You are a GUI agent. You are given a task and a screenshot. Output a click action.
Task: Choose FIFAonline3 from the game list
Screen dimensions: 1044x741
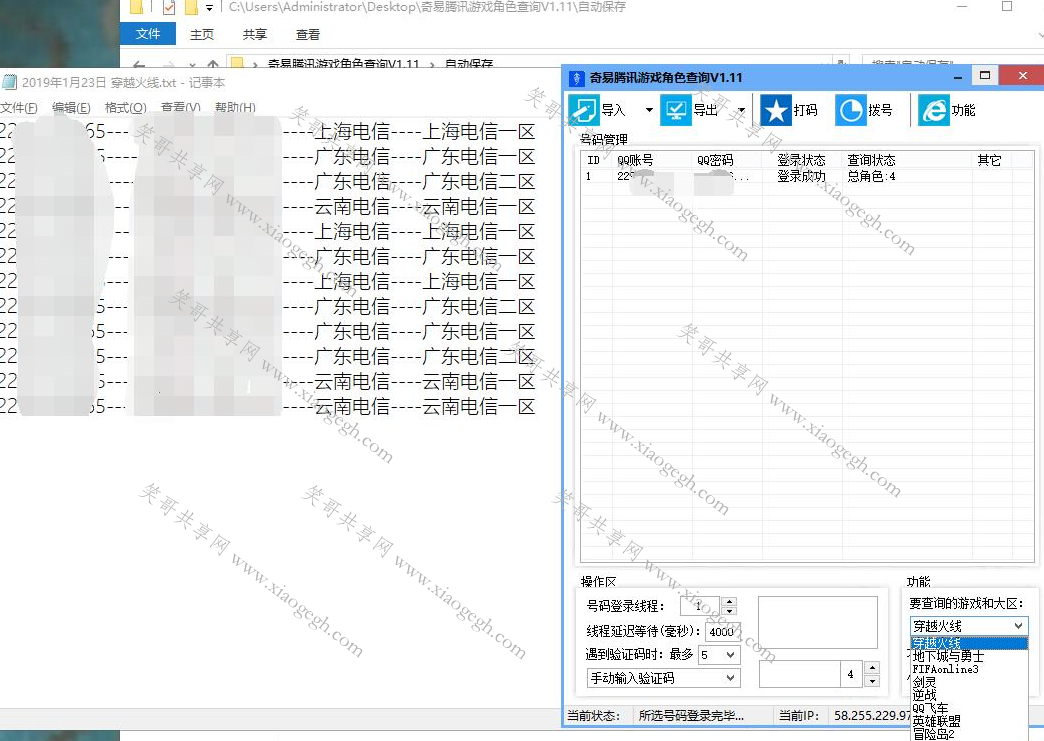pos(969,669)
